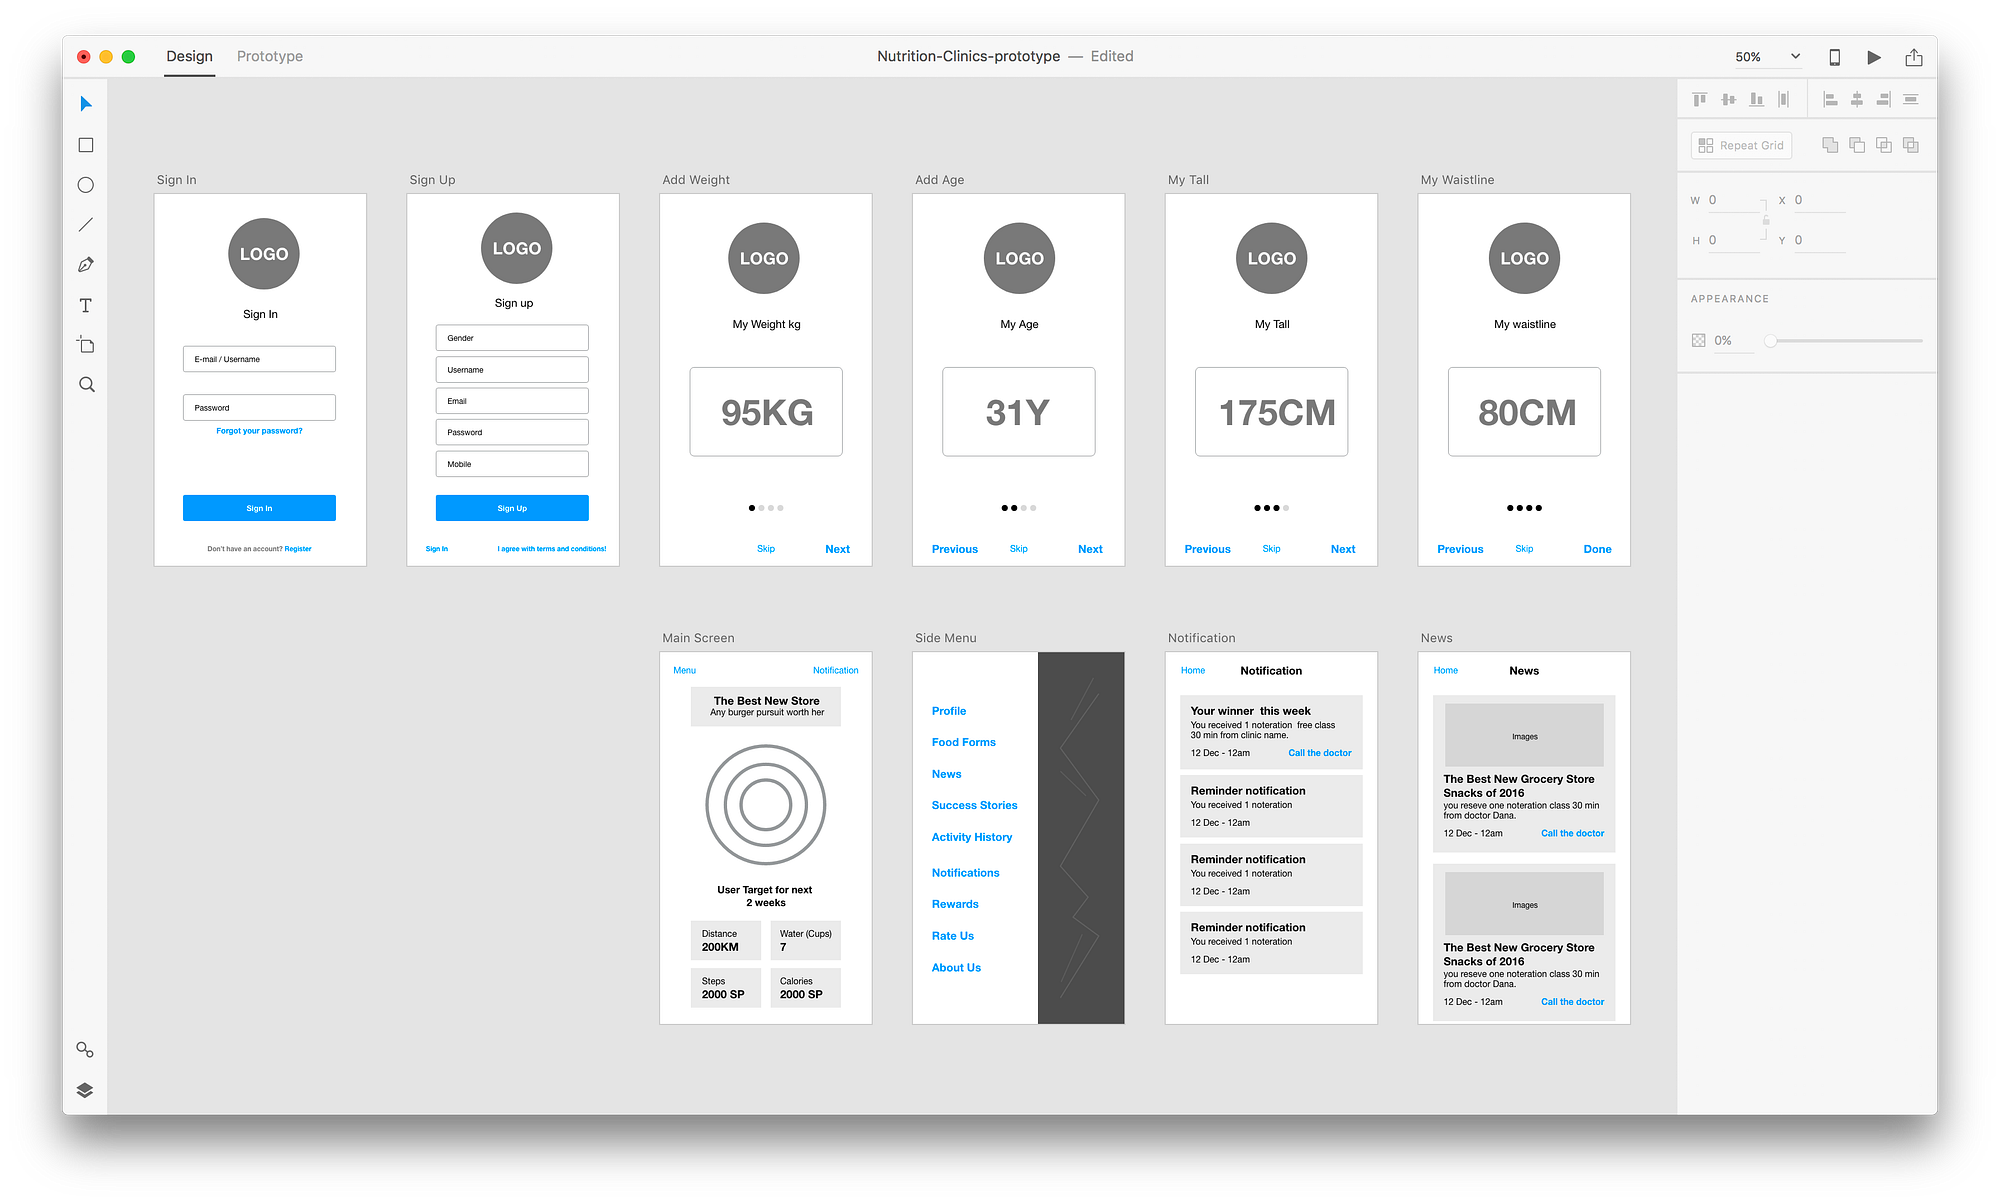
Task: Open the Symbols panel icon
Action: point(85,1050)
